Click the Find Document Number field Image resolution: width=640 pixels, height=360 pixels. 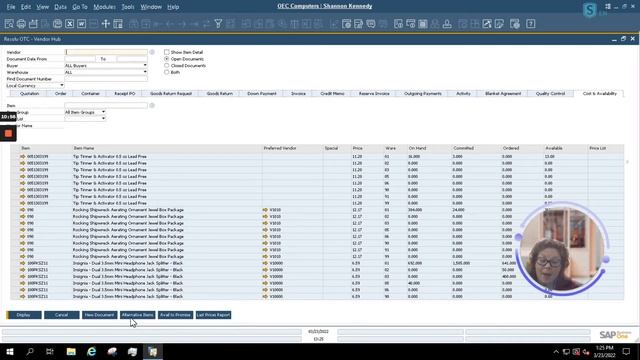coord(106,79)
